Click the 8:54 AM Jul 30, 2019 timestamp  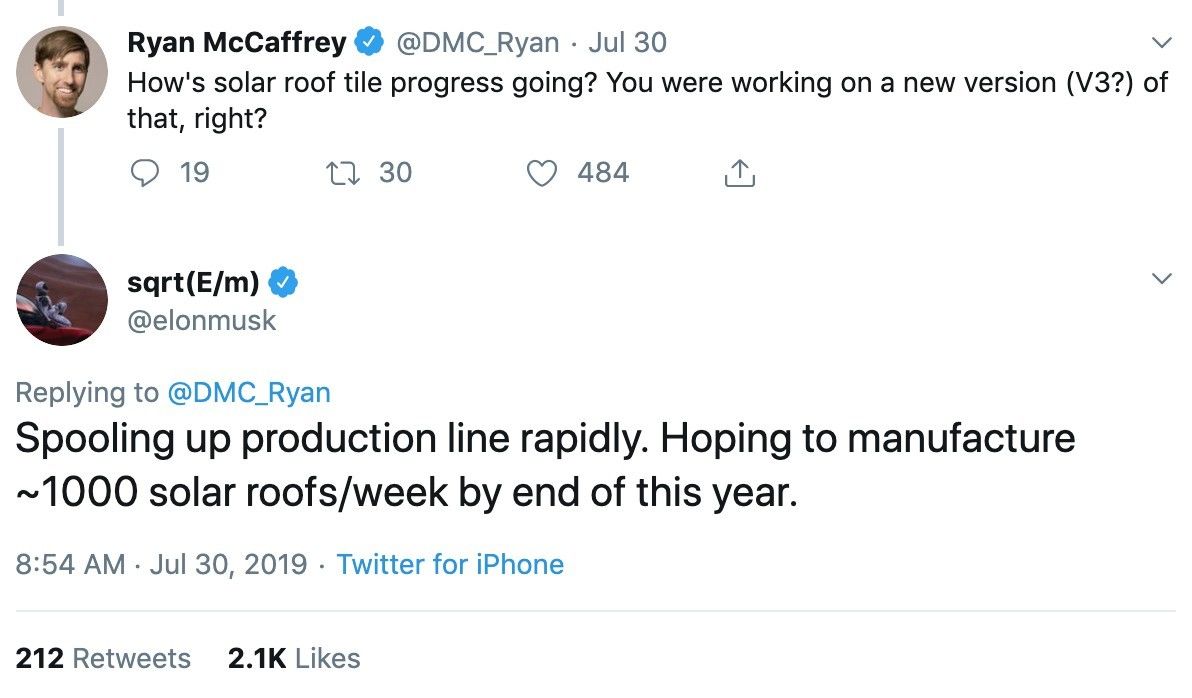[162, 564]
